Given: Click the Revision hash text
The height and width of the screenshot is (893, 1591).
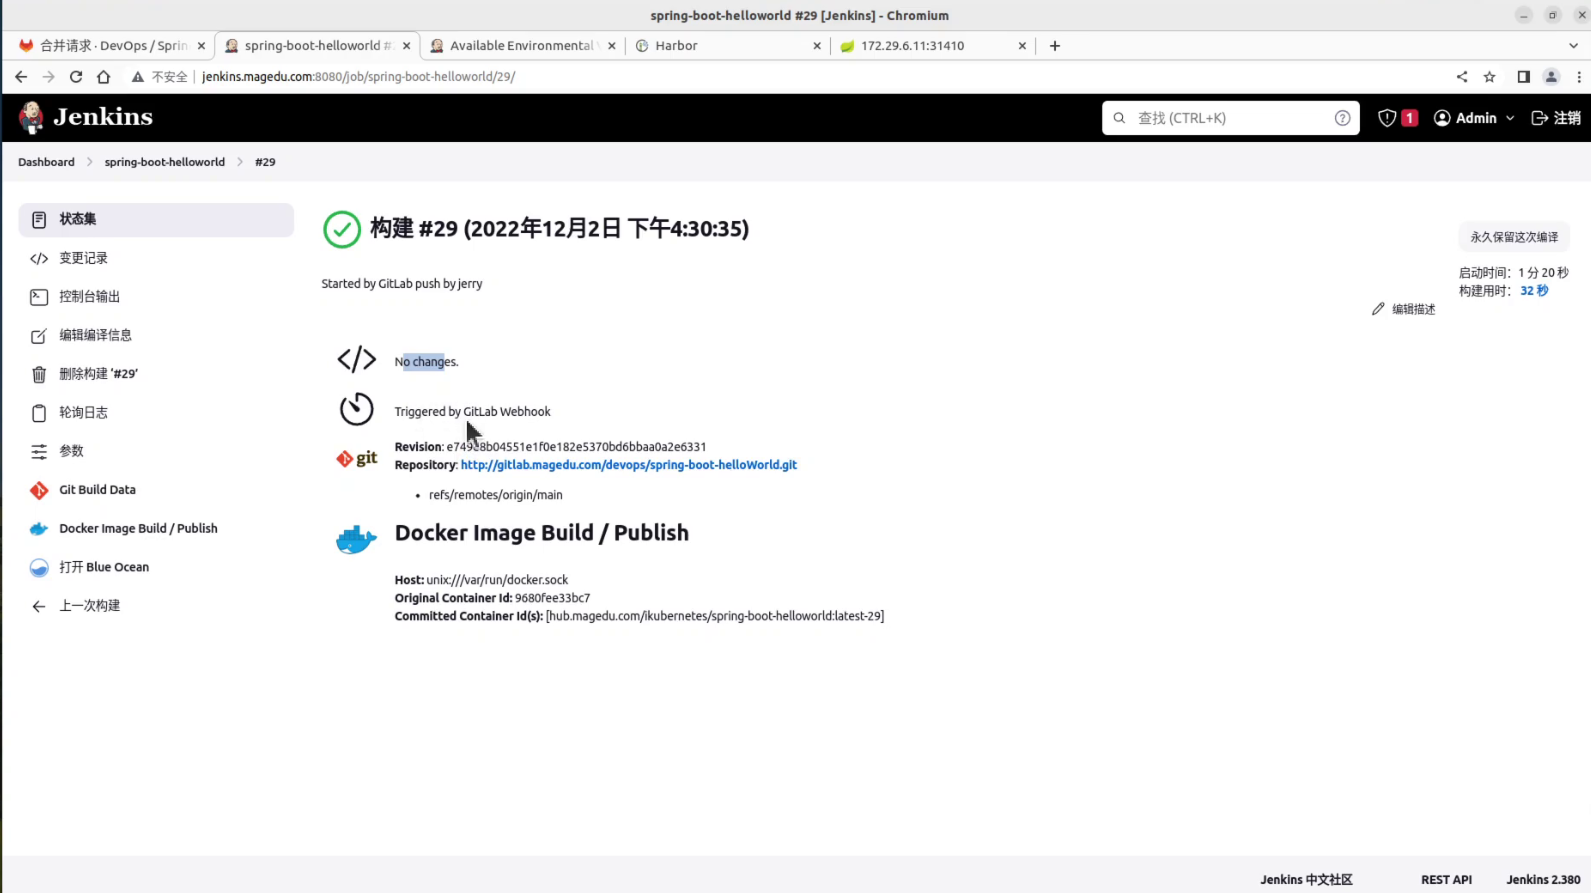Looking at the screenshot, I should pos(576,447).
